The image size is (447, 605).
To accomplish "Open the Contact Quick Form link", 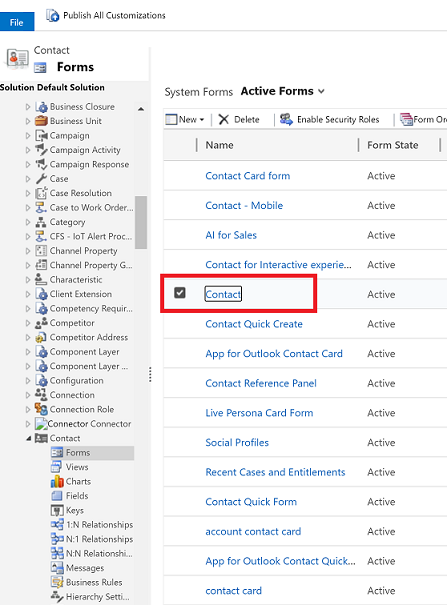I will click(x=251, y=502).
